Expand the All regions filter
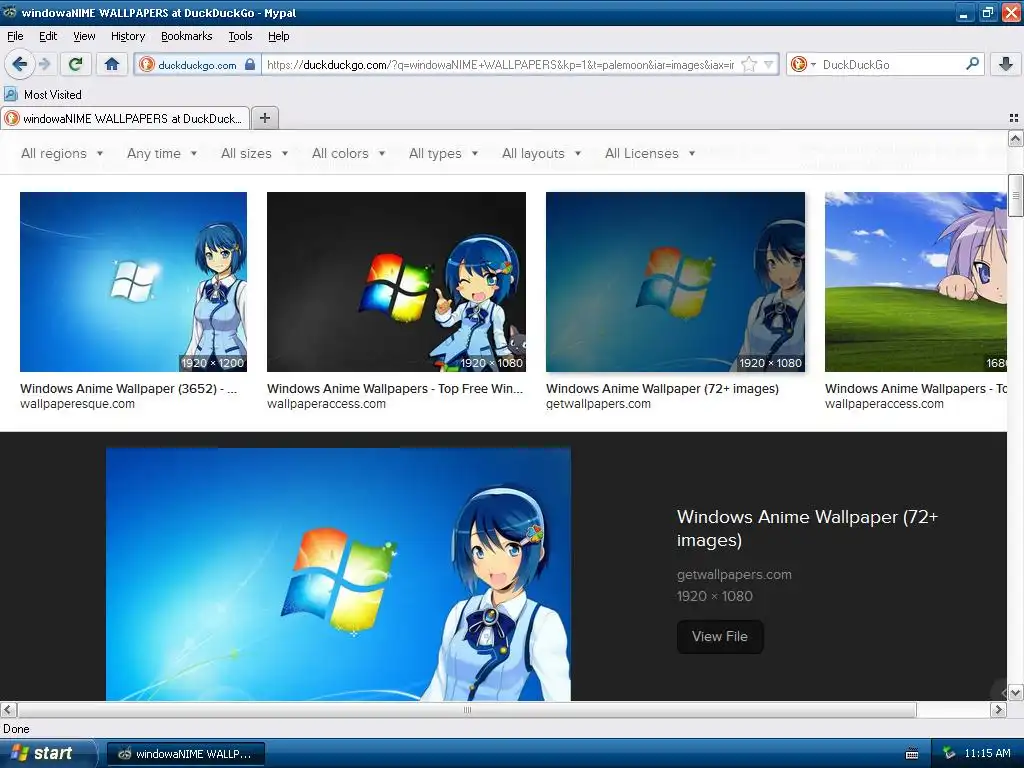Viewport: 1024px width, 768px height. click(x=62, y=153)
